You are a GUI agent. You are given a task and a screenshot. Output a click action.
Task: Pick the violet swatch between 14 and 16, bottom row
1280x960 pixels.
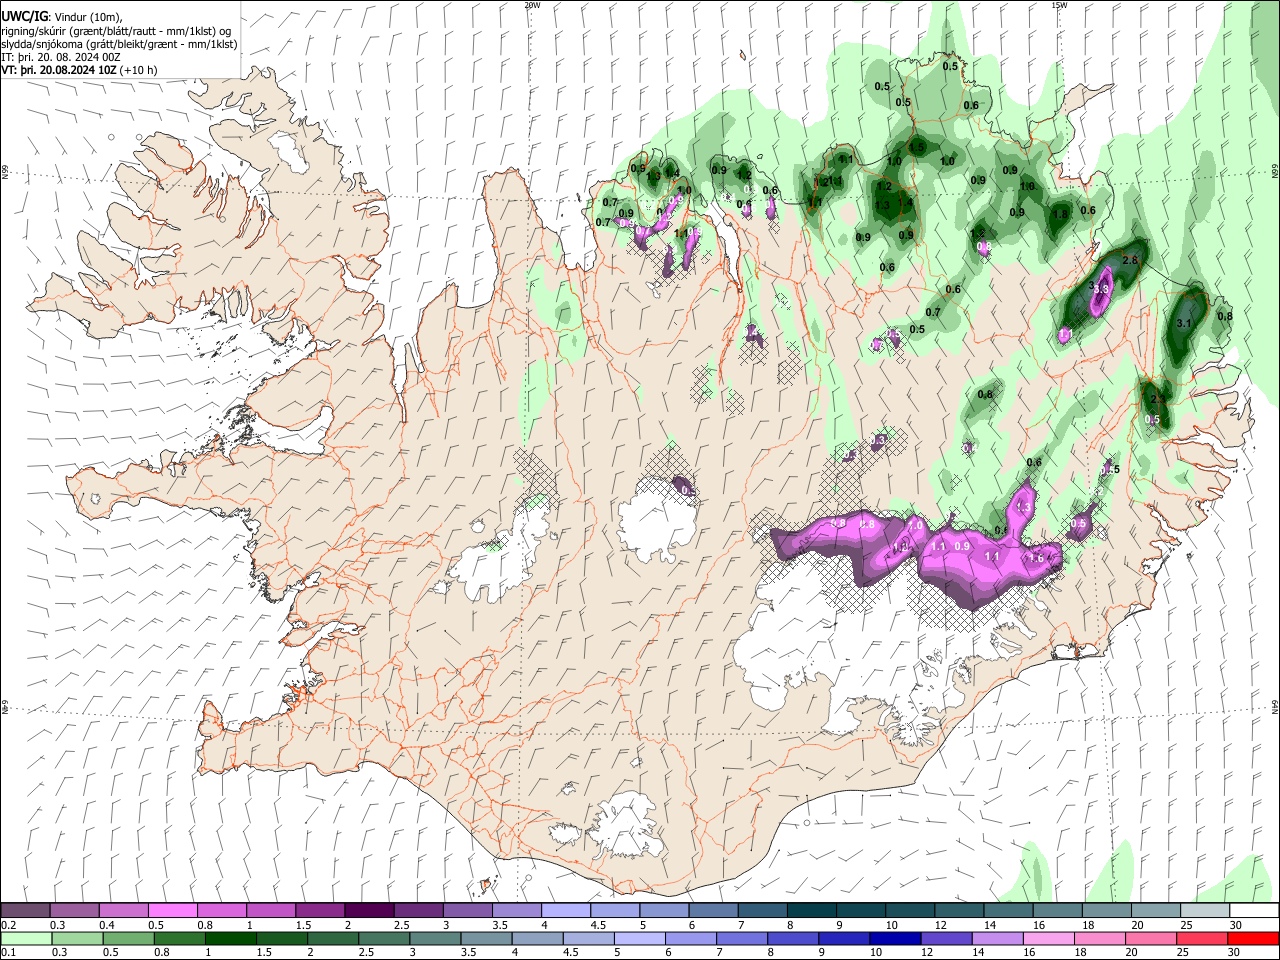click(1000, 938)
